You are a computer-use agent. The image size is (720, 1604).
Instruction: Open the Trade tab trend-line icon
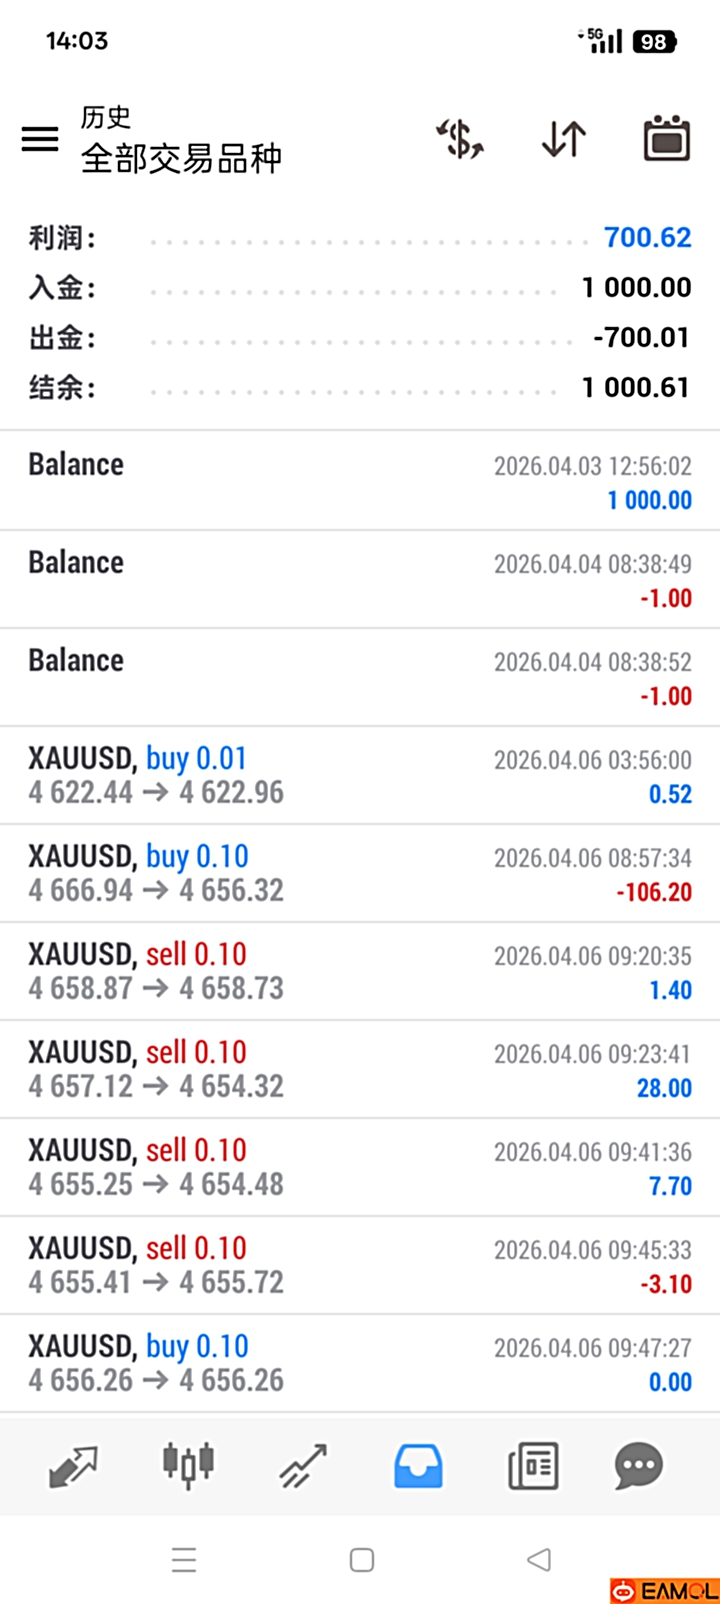click(303, 1466)
